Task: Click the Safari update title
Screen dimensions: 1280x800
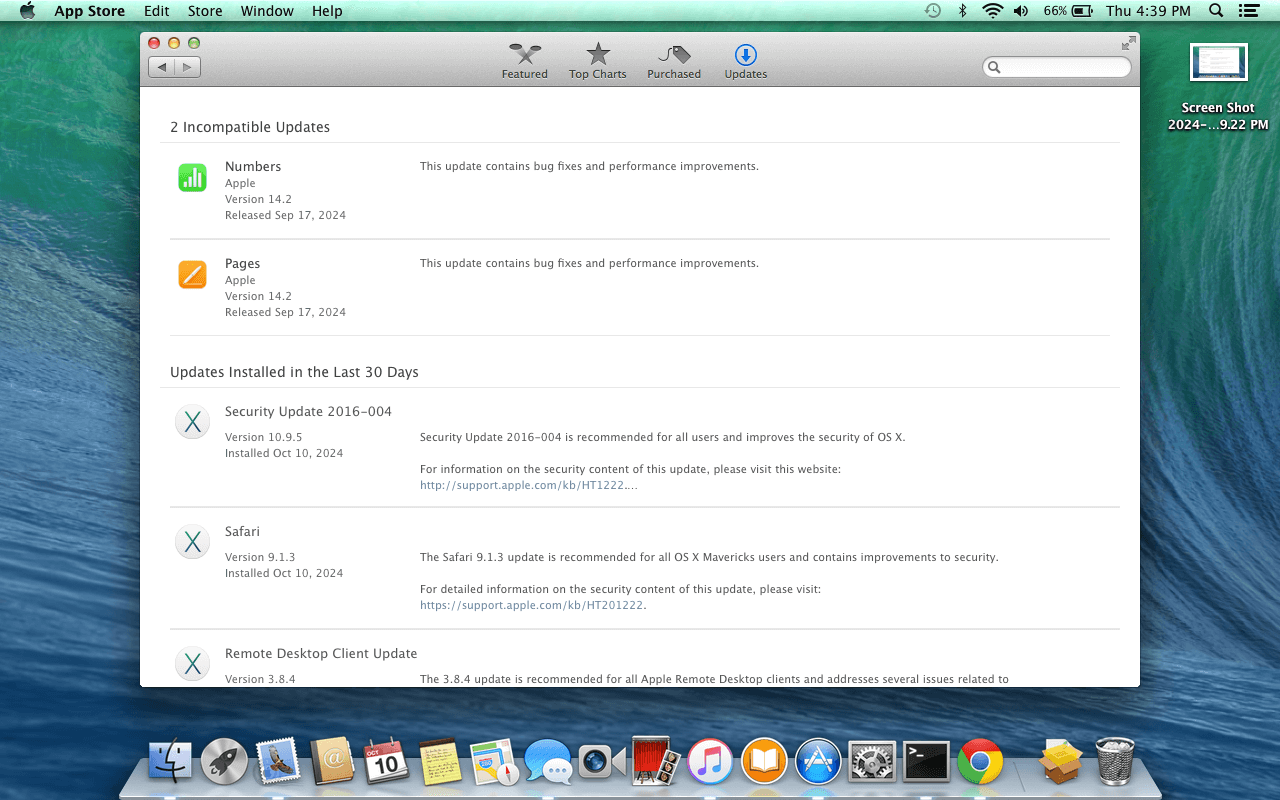Action: pyautogui.click(x=242, y=532)
